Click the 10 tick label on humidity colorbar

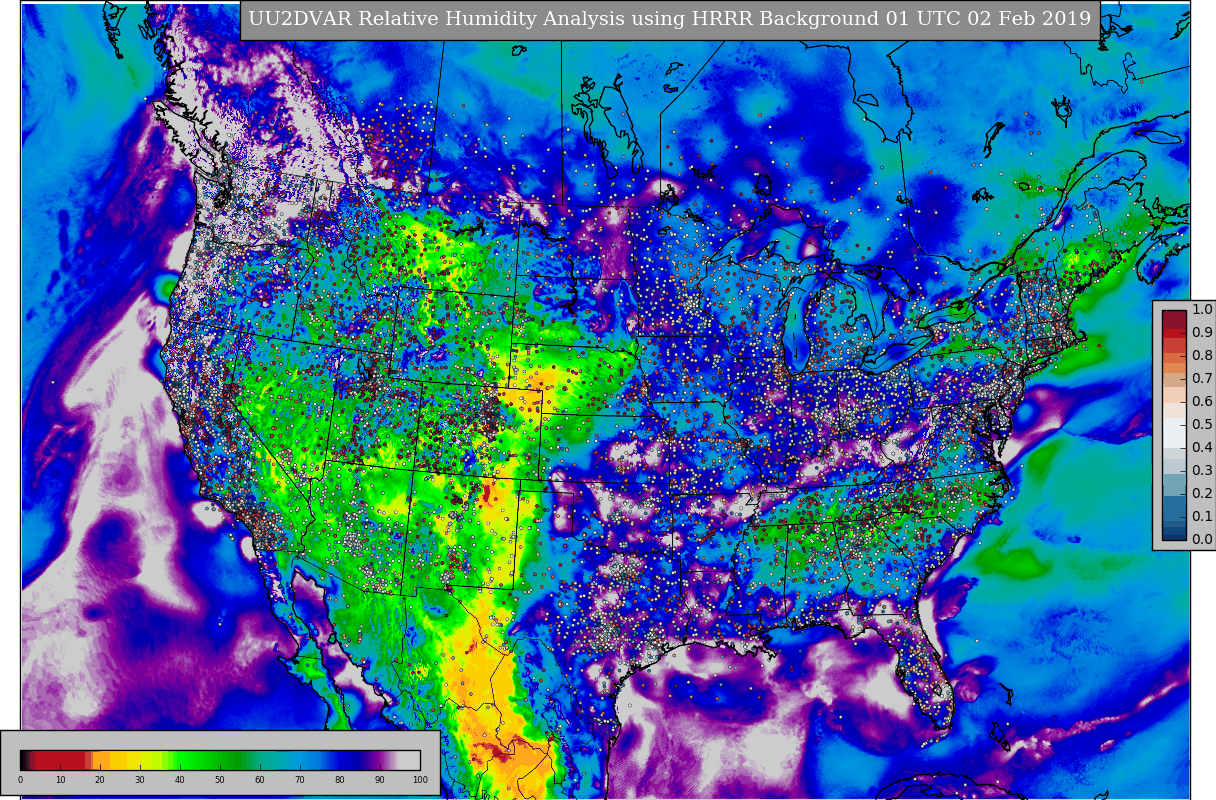click(60, 780)
